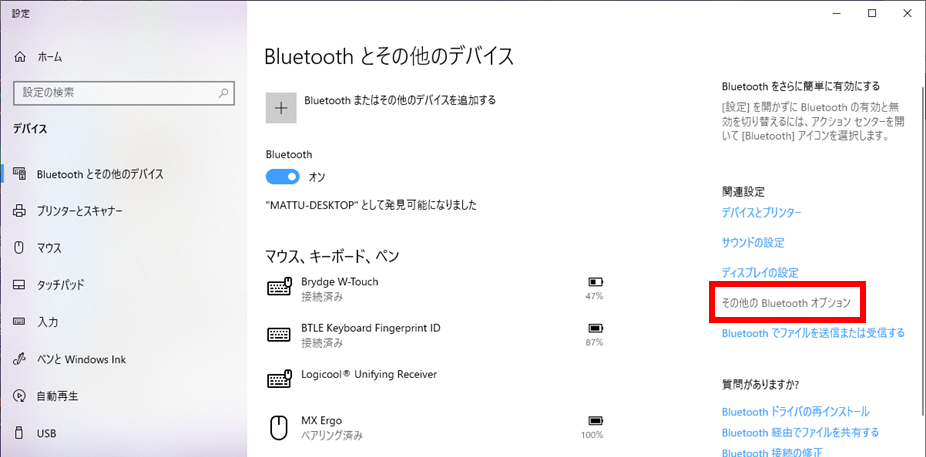This screenshot has height=457, width=926.
Task: Open ディスプレイの設定 link
Action: coord(760,273)
